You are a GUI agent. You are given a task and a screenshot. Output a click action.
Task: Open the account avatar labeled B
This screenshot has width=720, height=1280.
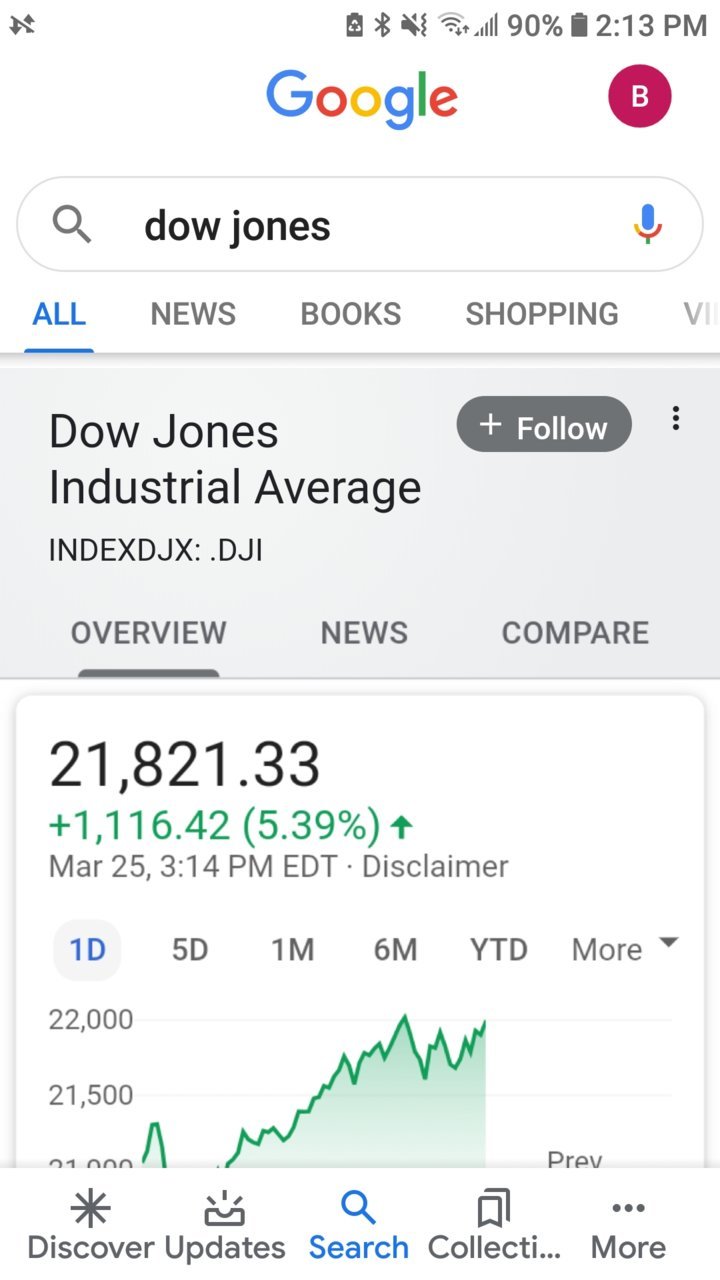639,96
